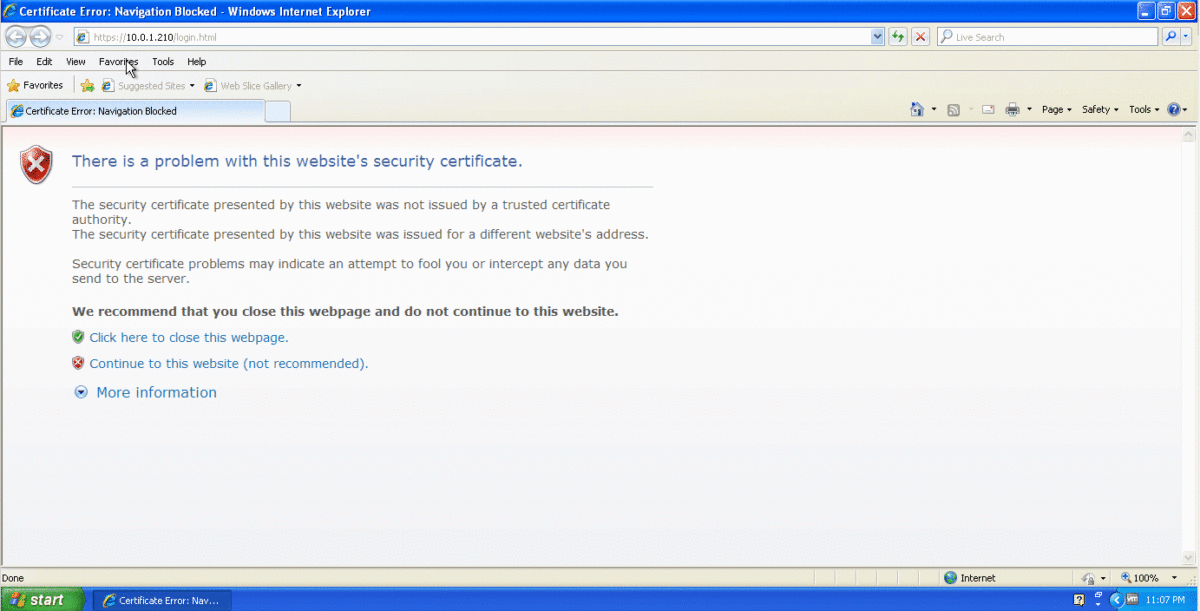This screenshot has height=611, width=1200.
Task: Open the Safety dropdown menu
Action: [x=1100, y=110]
